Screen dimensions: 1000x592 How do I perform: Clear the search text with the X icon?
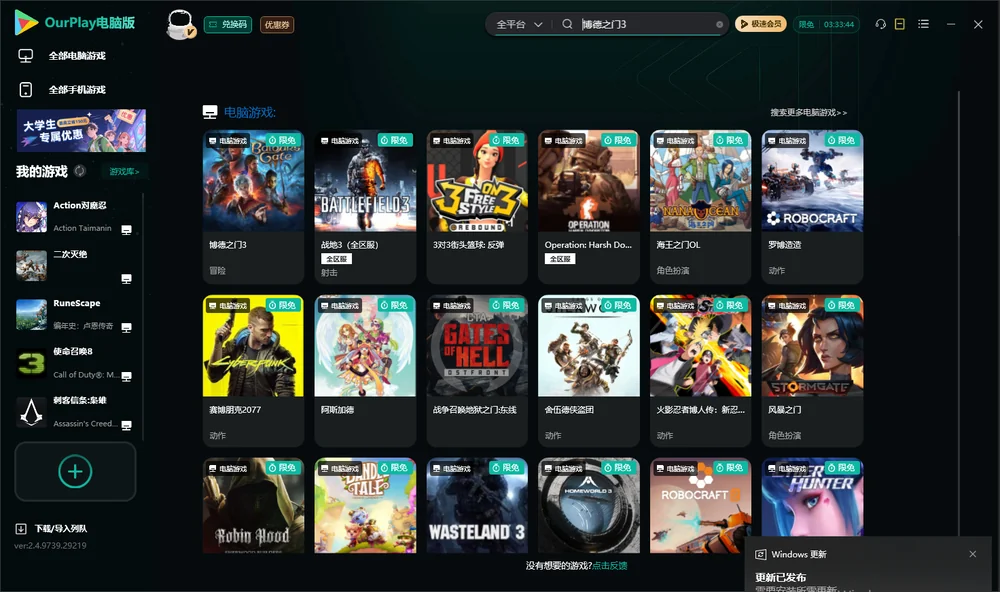point(719,24)
